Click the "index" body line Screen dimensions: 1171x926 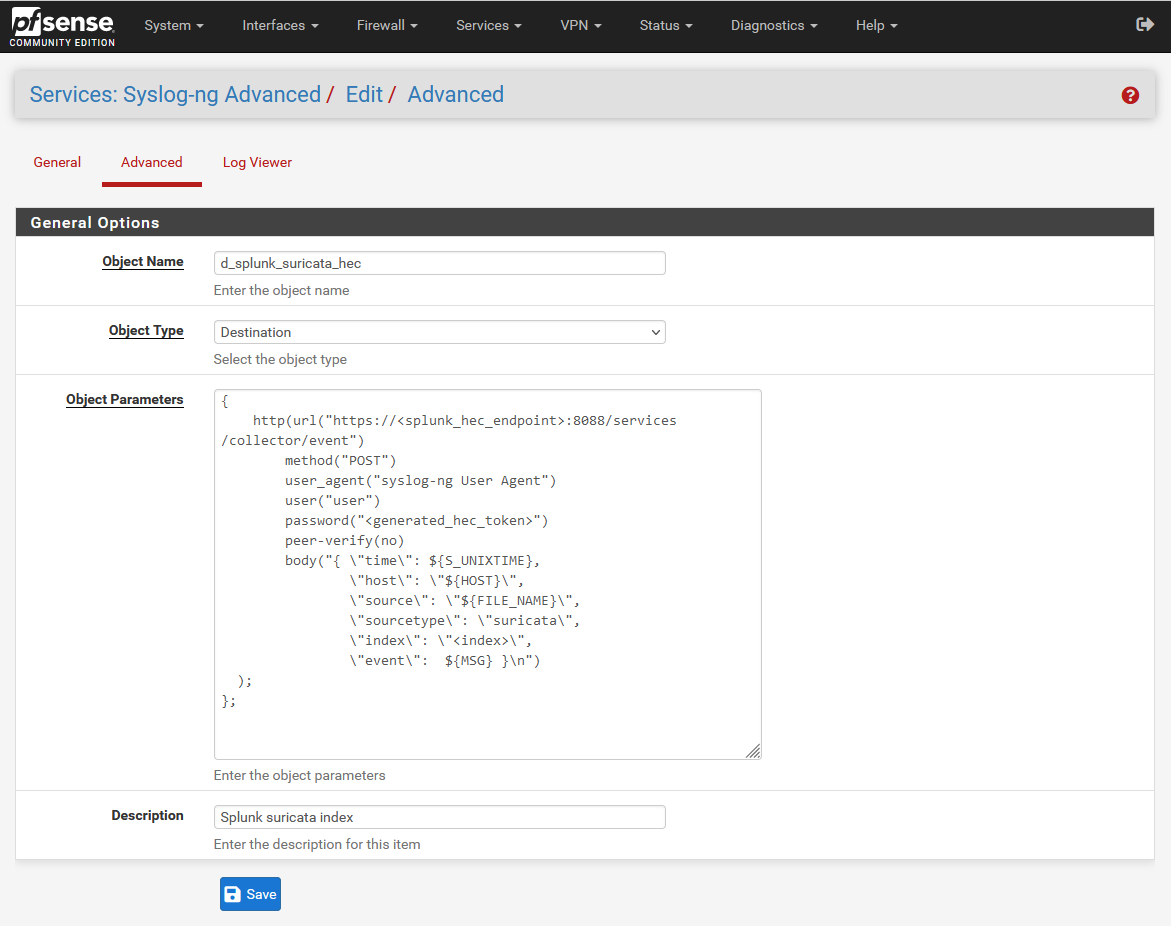tap(441, 641)
